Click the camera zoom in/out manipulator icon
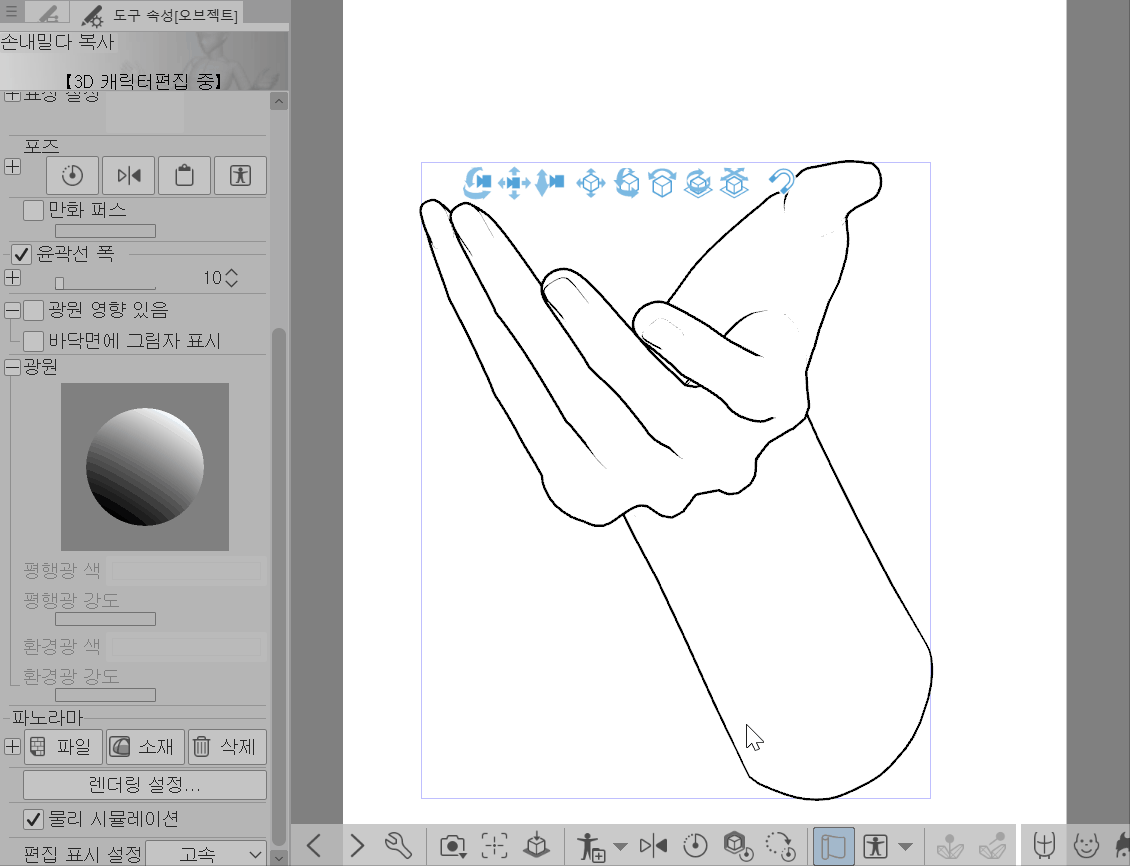 coord(550,182)
